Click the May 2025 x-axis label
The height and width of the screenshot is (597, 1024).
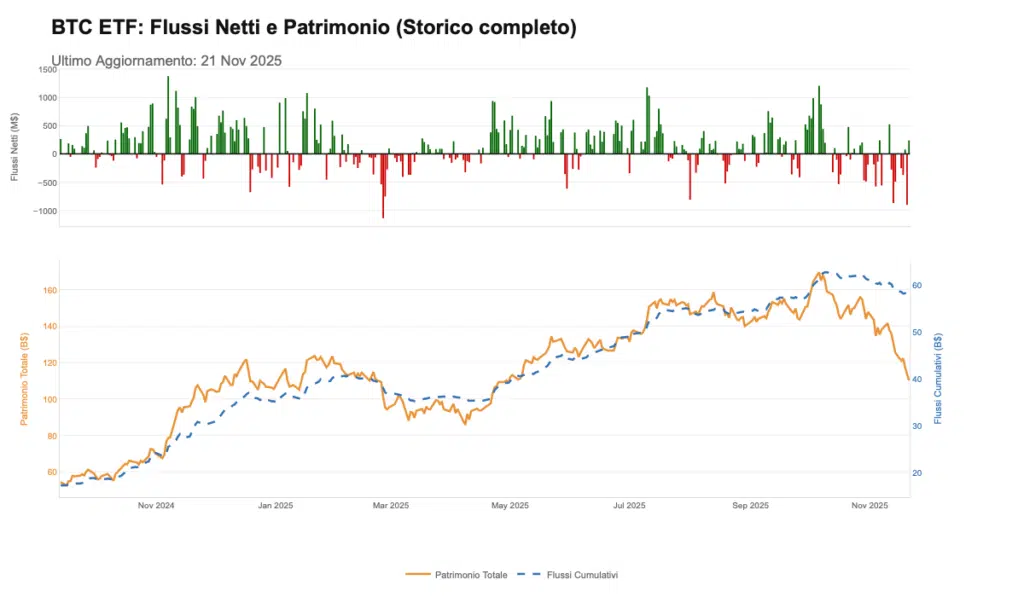(510, 506)
